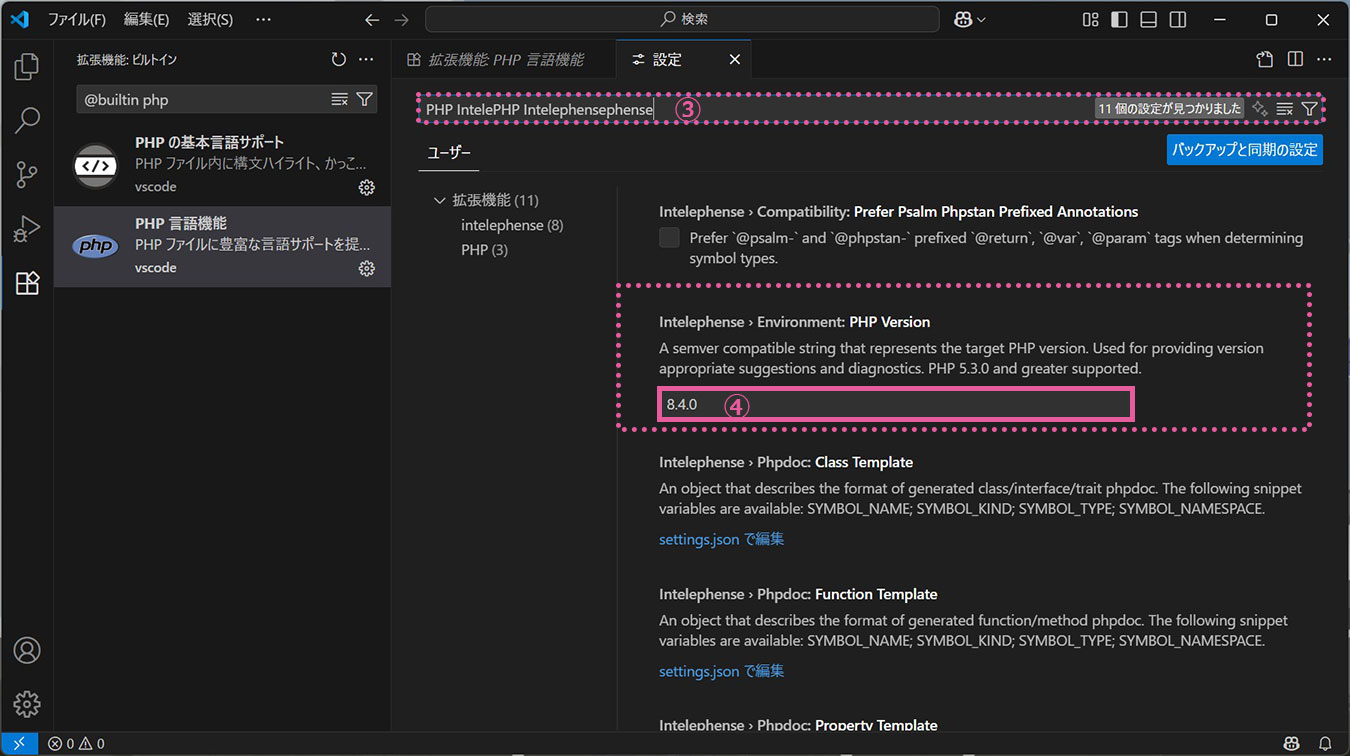Switch to 拡張機能: PHP 言語機能 tab
Image resolution: width=1350 pixels, height=756 pixels.
(505, 60)
